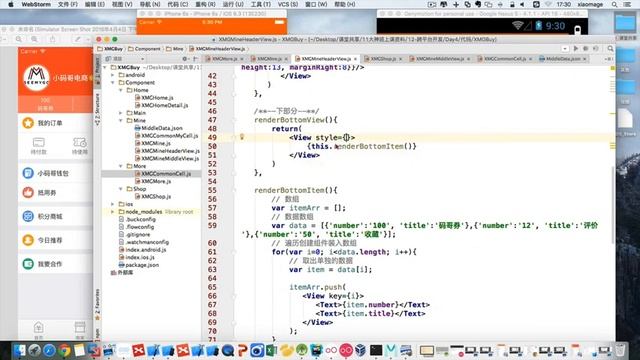Click the Mine breadcrumb in navigation bar
The height and width of the screenshot is (360, 640).
pos(175,49)
